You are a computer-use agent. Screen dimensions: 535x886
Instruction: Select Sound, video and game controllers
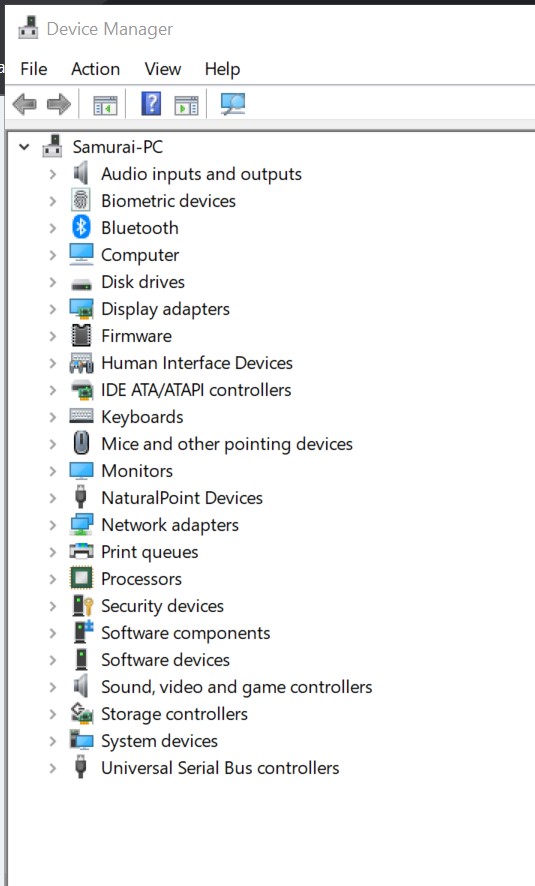[x=237, y=687]
